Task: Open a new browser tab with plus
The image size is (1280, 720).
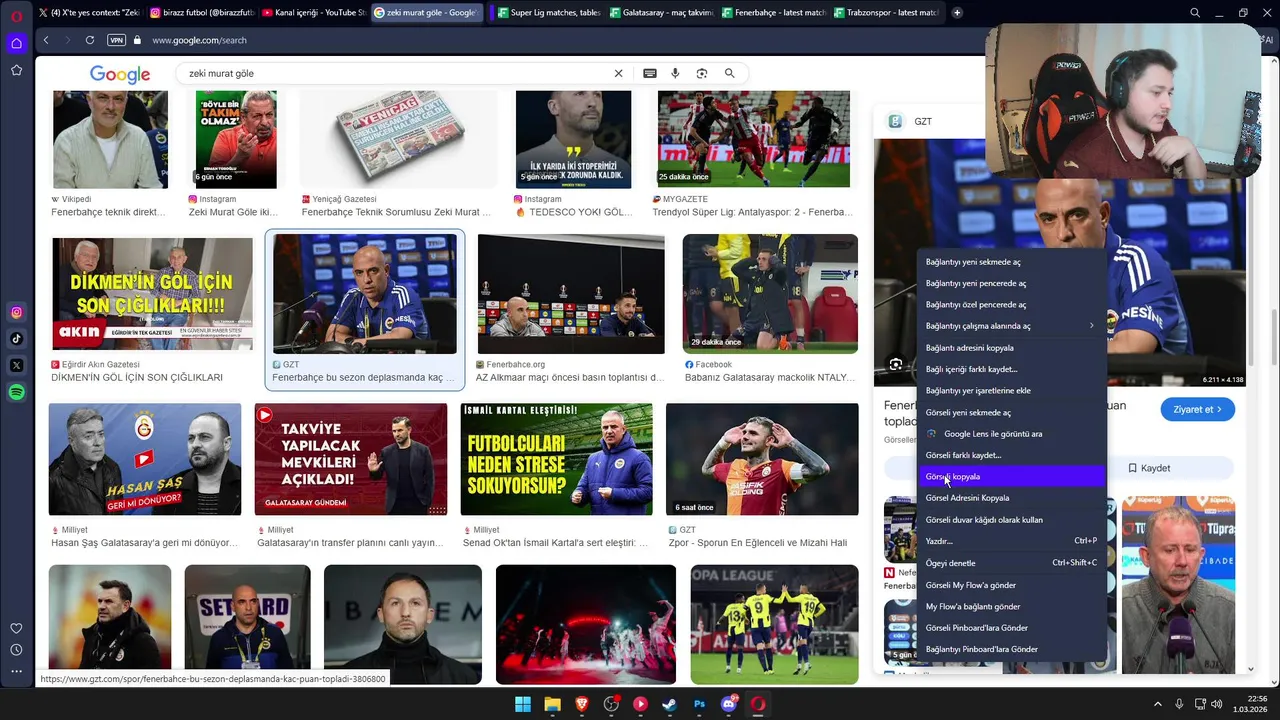Action: (x=957, y=13)
